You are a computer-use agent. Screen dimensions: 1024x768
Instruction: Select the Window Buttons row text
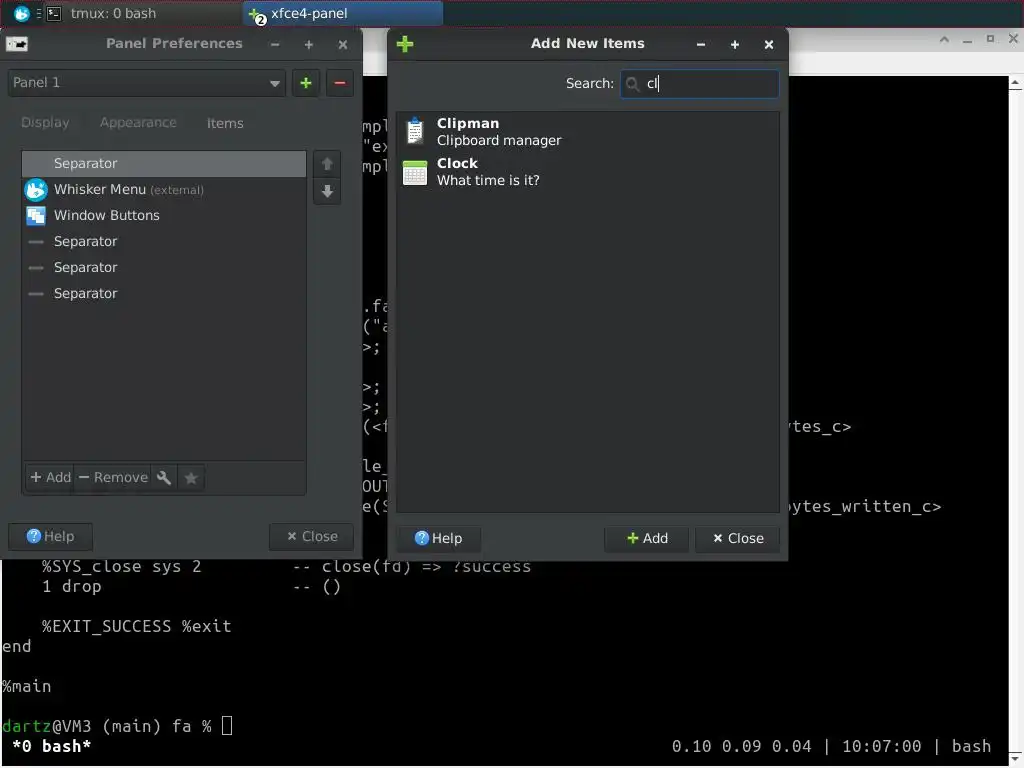[106, 216]
